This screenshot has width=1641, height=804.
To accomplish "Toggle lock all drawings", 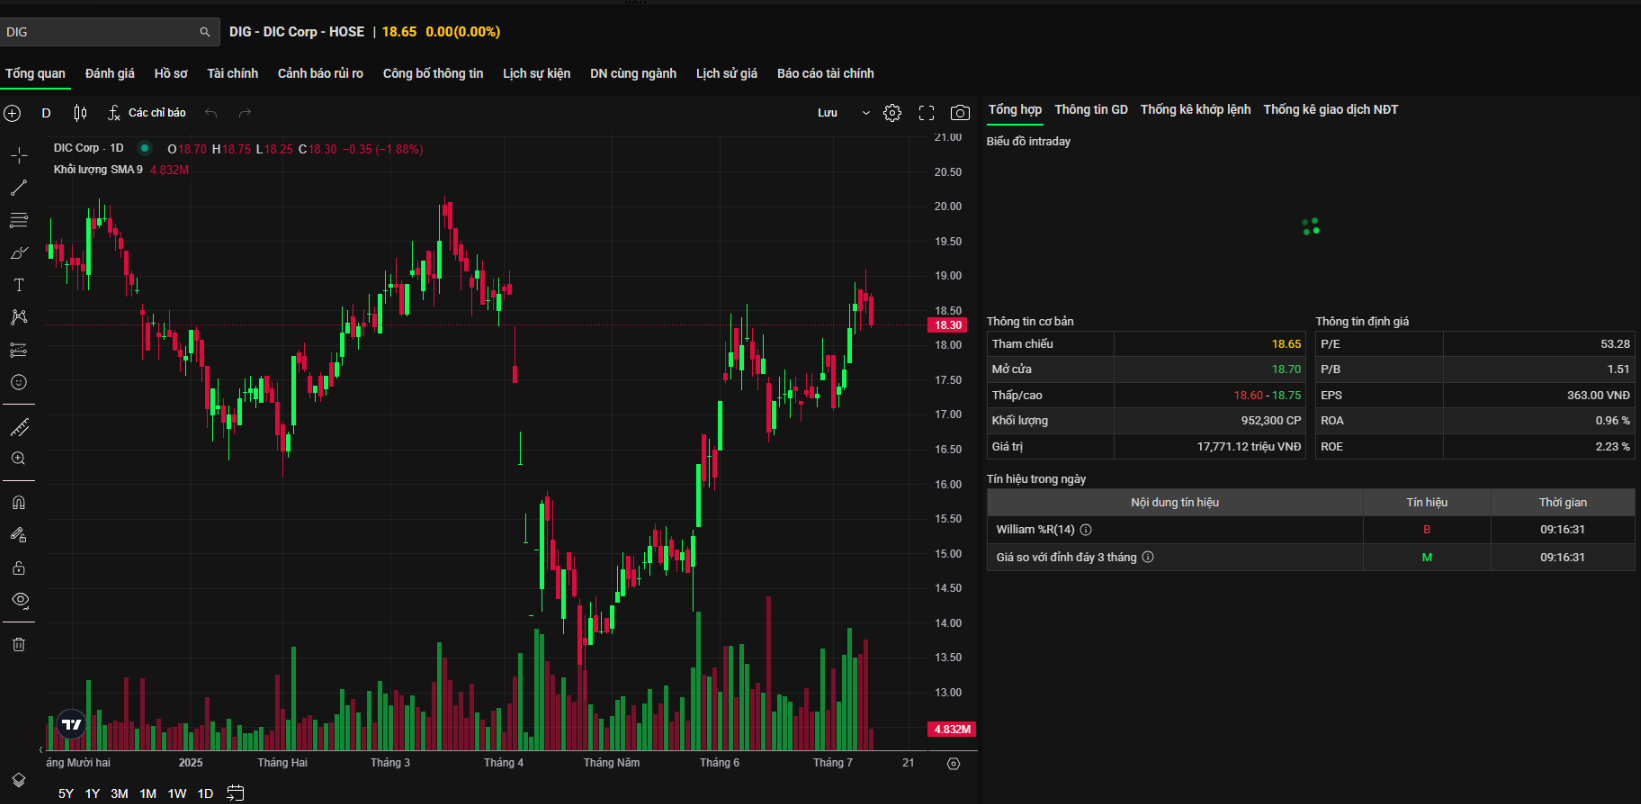I will [19, 568].
